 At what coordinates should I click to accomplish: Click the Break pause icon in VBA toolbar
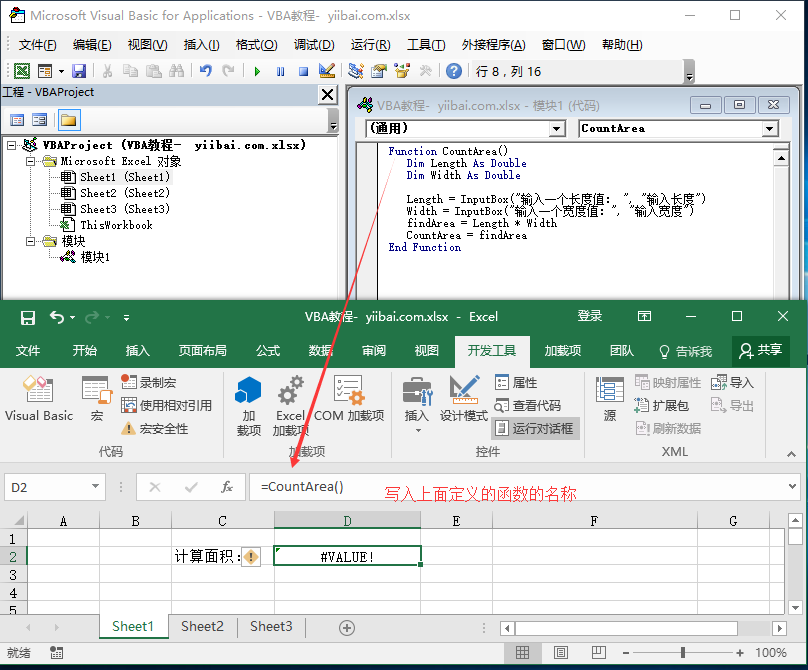point(280,71)
